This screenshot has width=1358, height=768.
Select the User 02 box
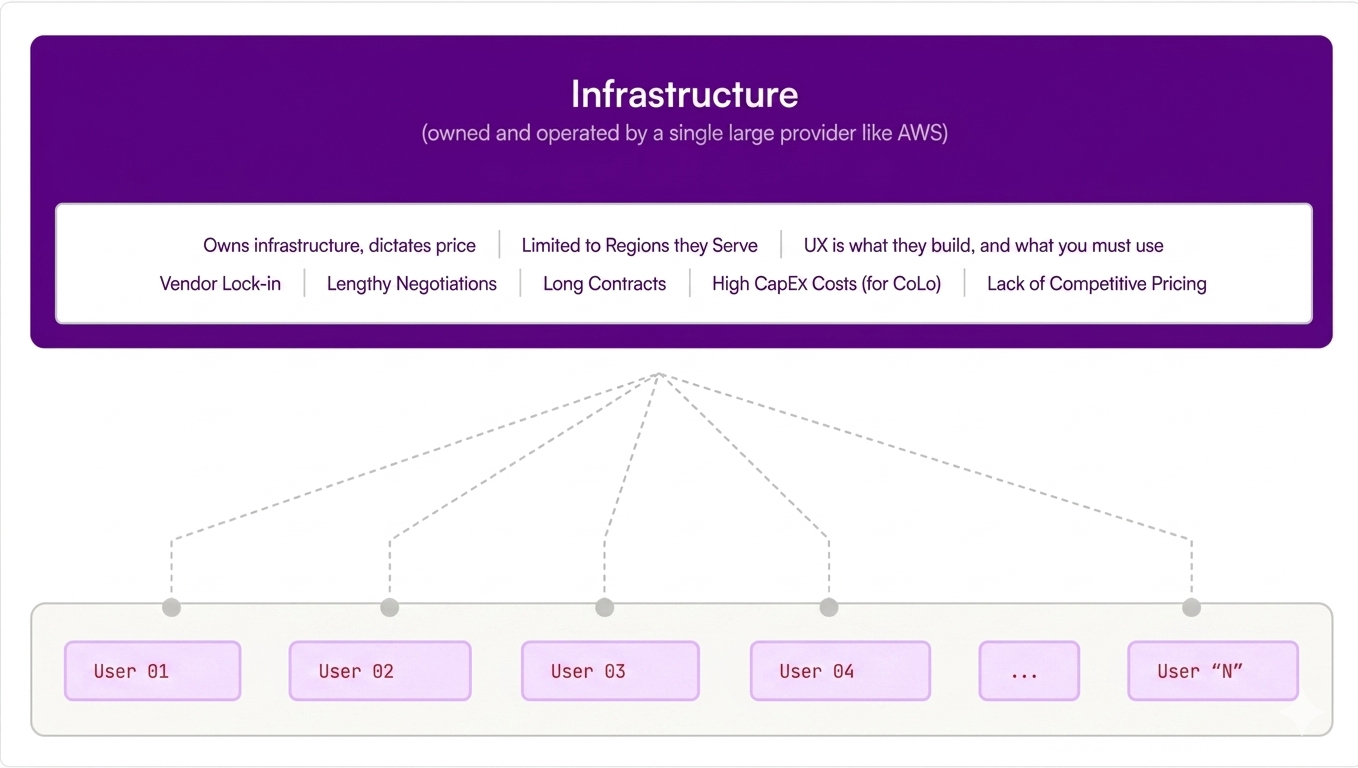pyautogui.click(x=380, y=670)
